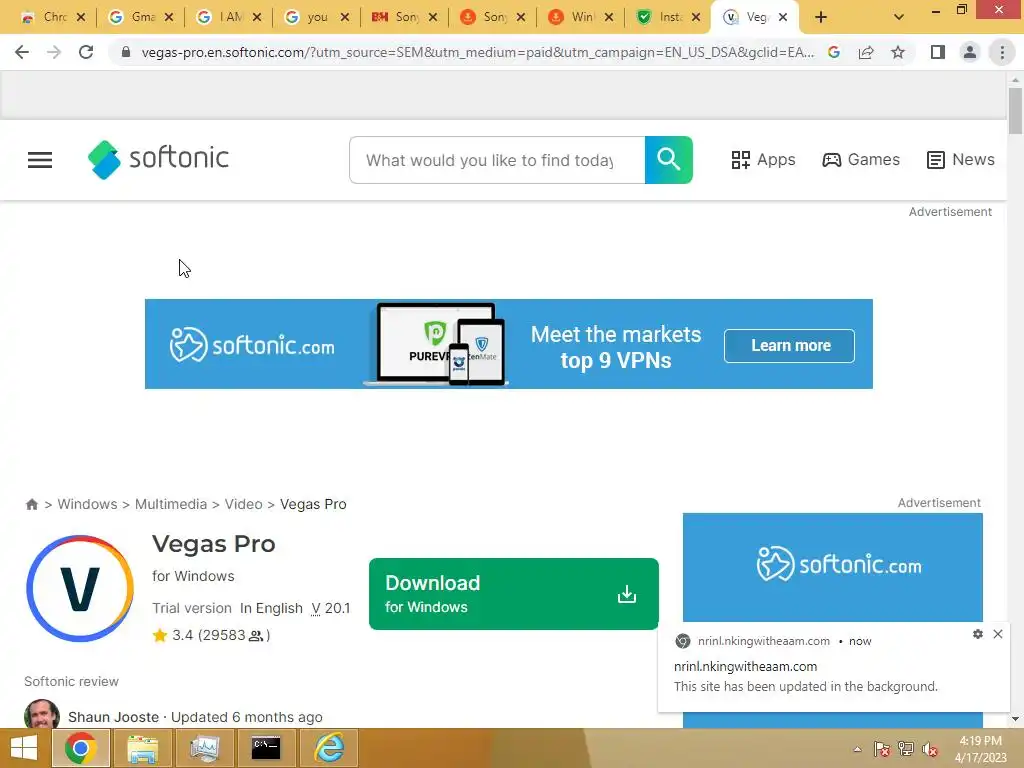
Task: Reload the current page
Action: tap(86, 52)
